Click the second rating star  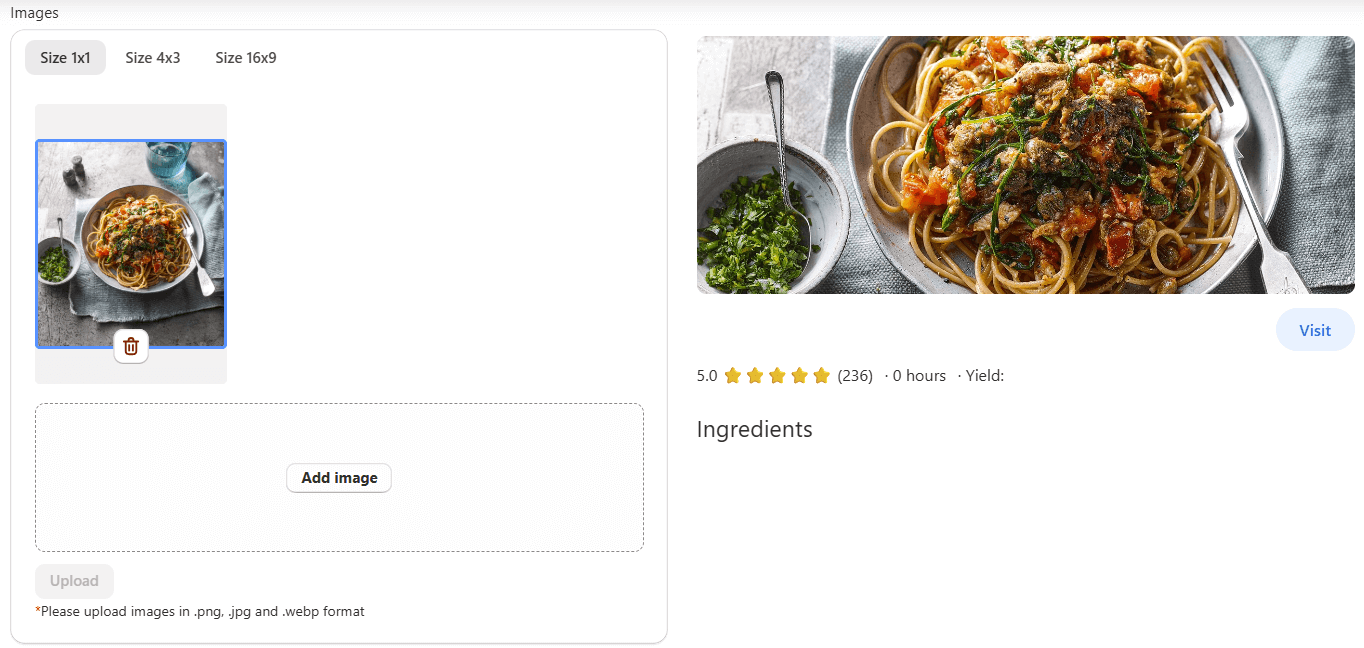point(755,375)
